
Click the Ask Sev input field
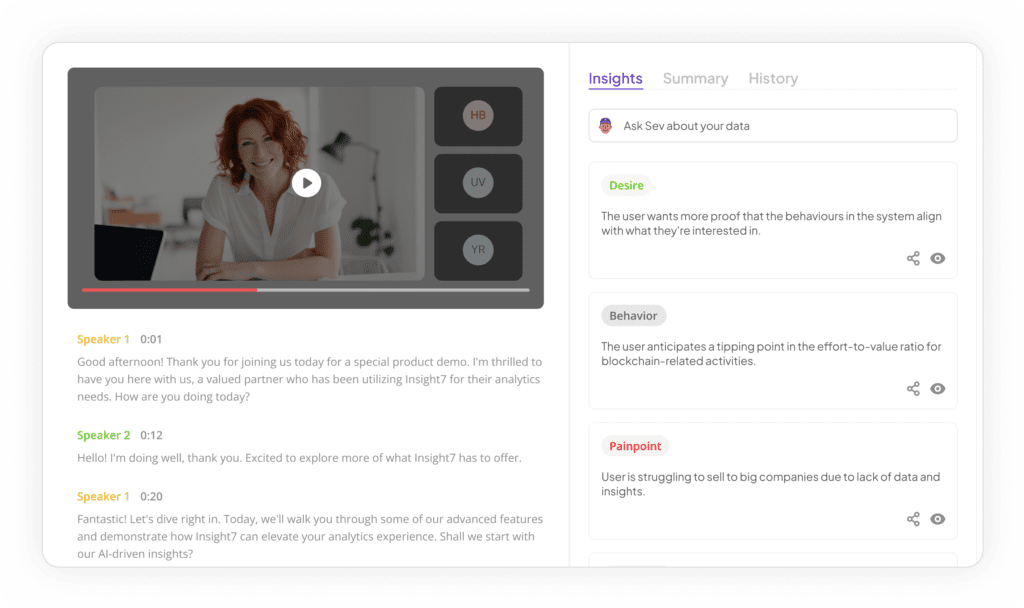780,126
